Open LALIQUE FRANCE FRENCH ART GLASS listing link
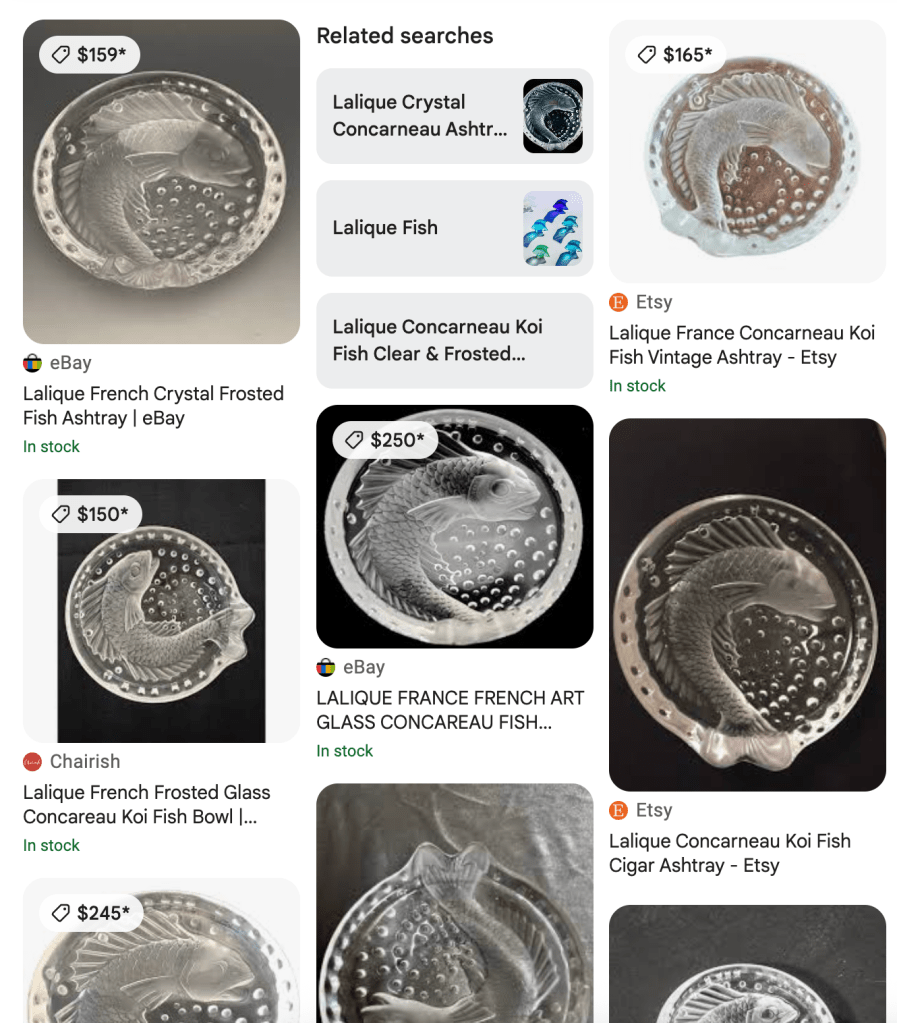 click(x=449, y=710)
